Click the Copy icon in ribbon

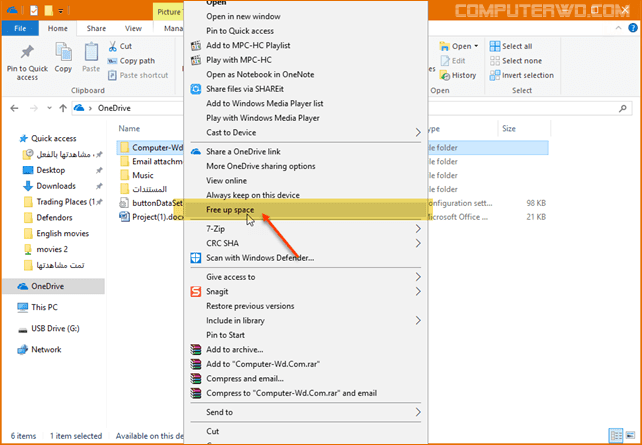(63, 52)
